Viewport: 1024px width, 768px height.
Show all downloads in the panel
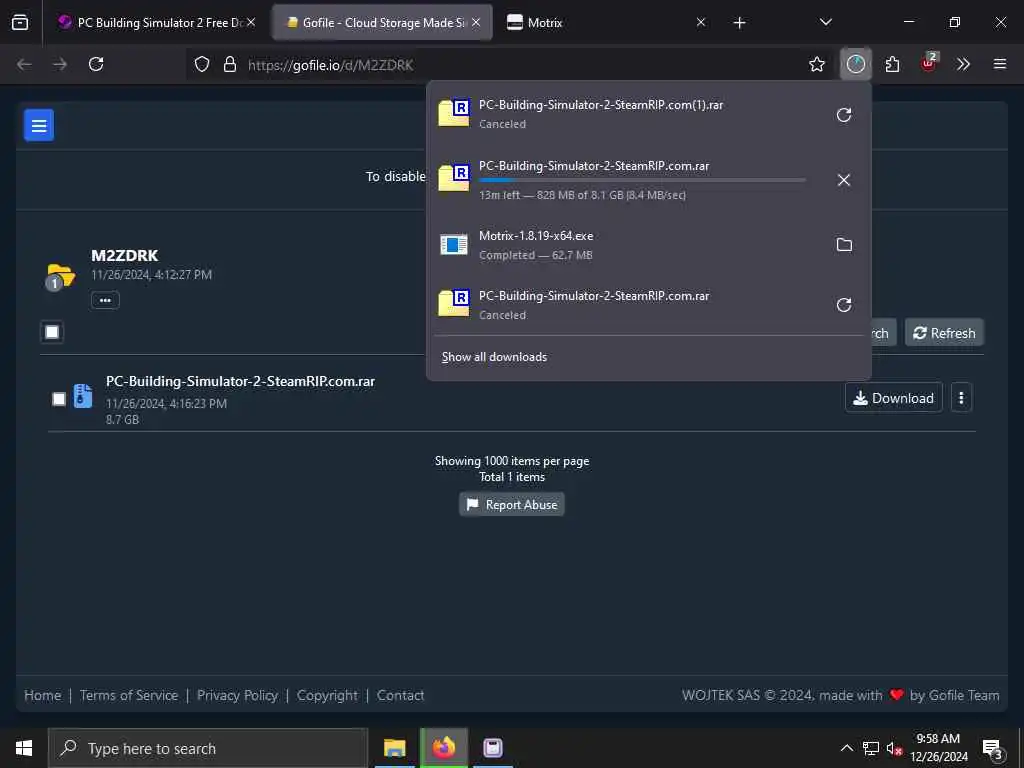pos(494,357)
